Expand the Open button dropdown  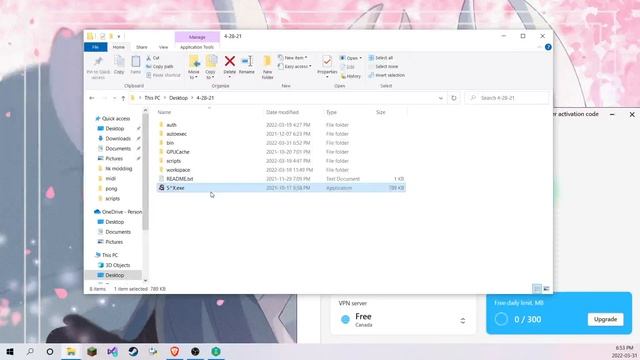click(360, 58)
